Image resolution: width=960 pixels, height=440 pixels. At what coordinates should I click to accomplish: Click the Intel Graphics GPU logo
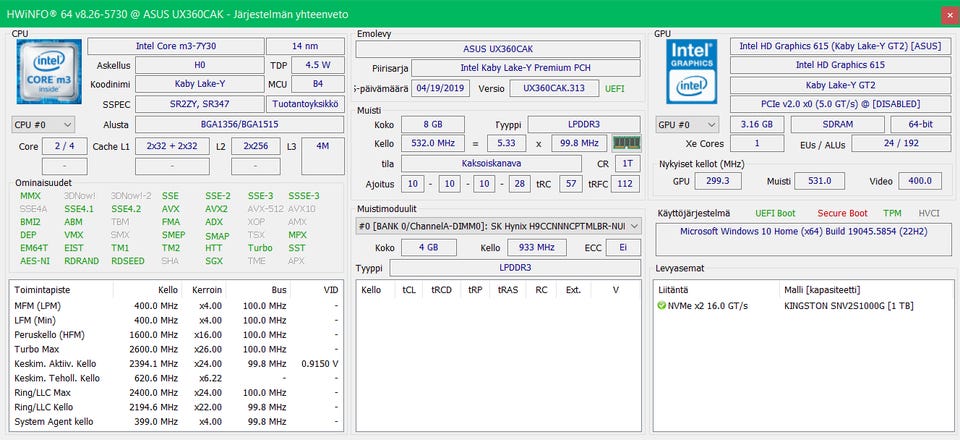click(691, 69)
